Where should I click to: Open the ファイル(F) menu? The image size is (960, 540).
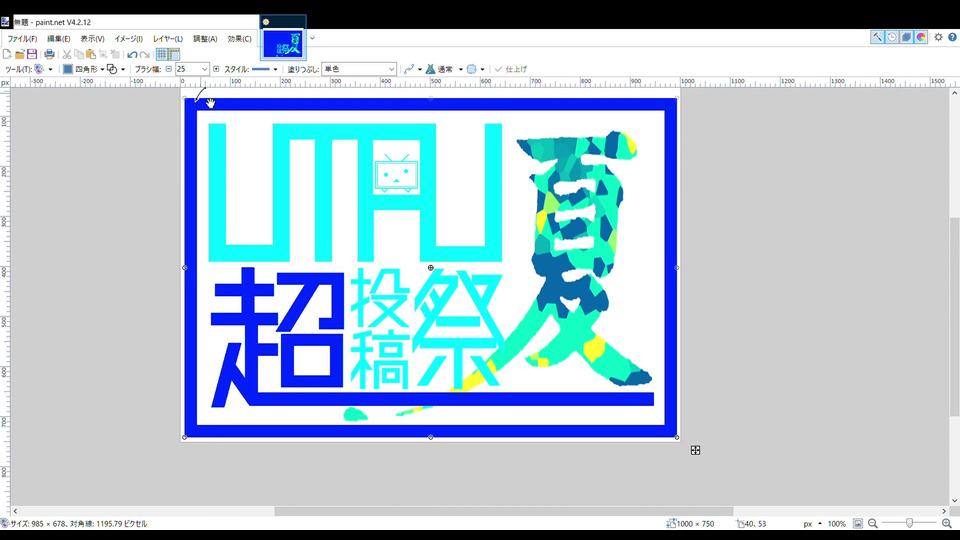click(x=22, y=39)
